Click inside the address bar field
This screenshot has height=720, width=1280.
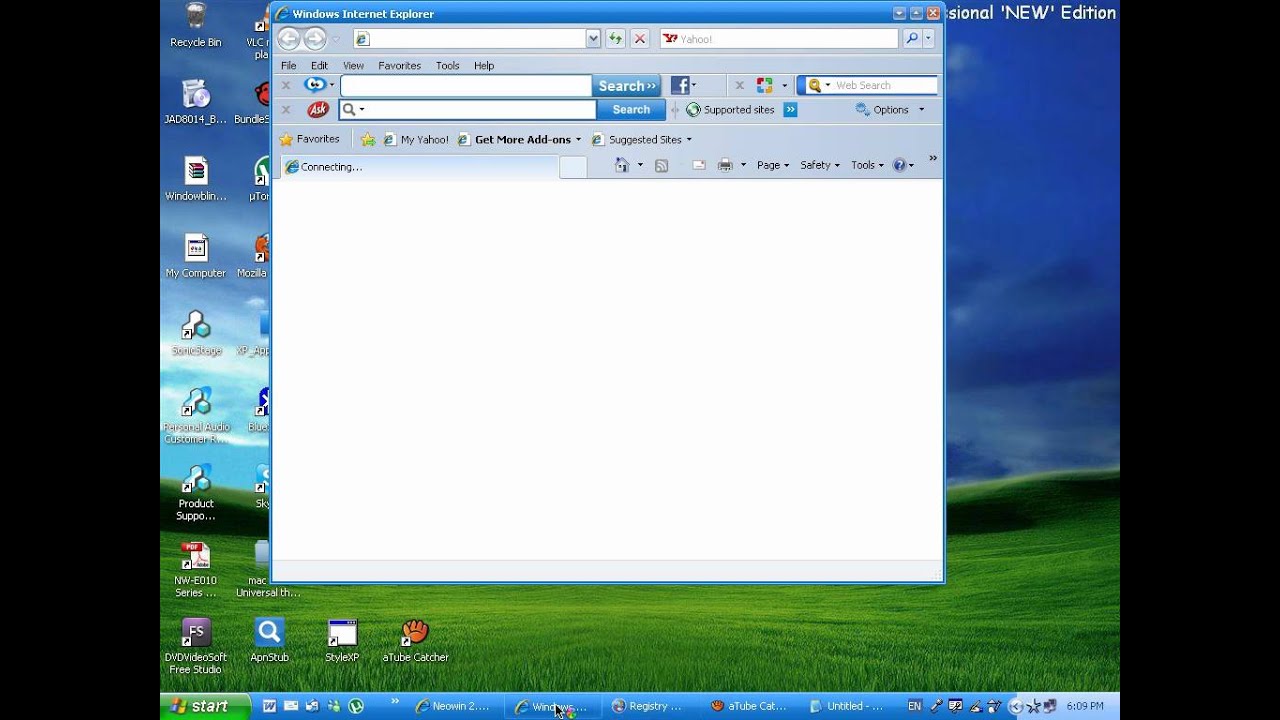[469, 39]
